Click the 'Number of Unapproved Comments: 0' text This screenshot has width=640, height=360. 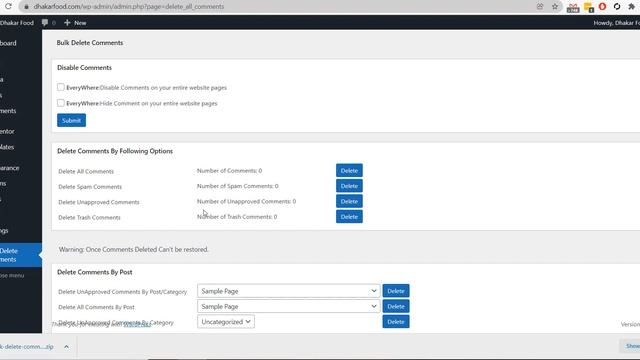point(247,201)
